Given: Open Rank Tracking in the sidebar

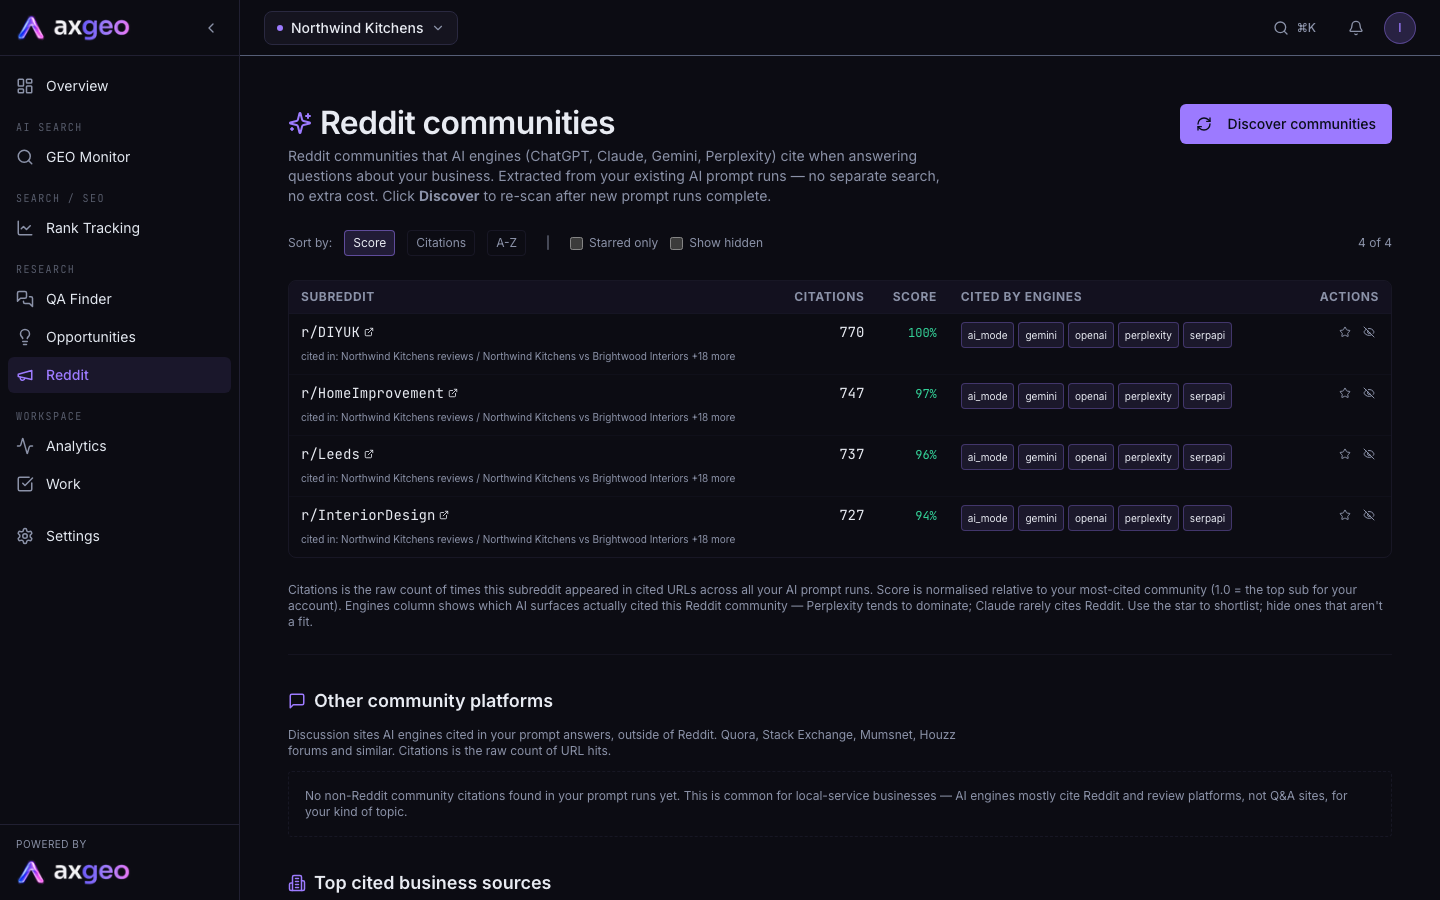Looking at the screenshot, I should 120,228.
